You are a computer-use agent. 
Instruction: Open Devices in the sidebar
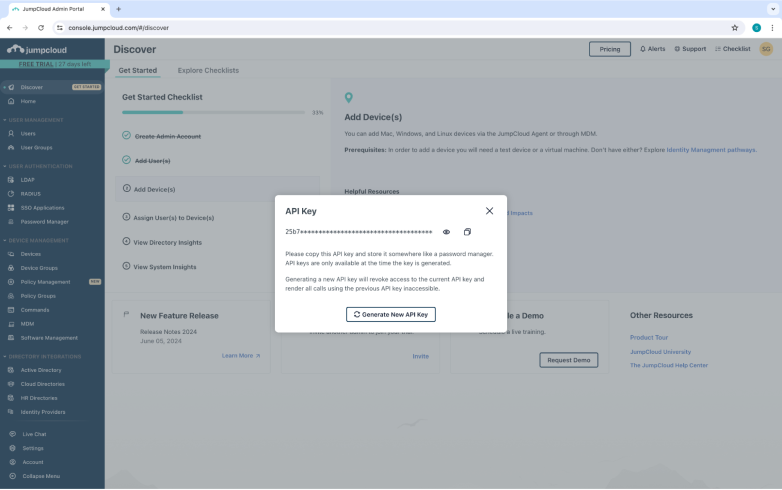pos(31,254)
